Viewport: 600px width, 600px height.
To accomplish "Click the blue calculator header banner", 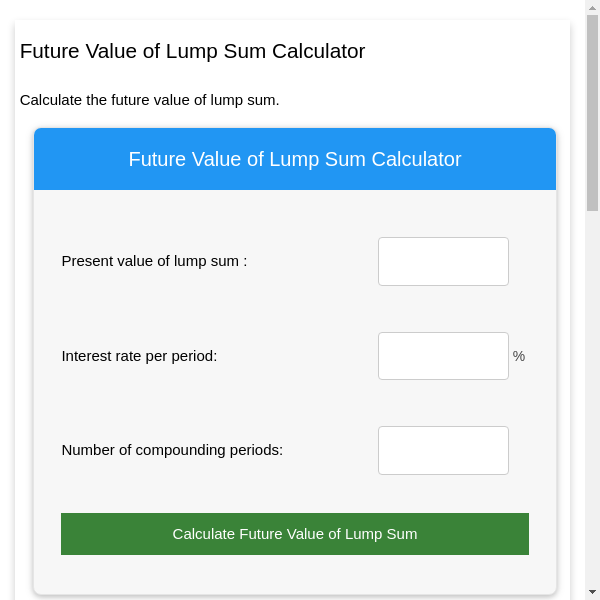I will point(295,159).
